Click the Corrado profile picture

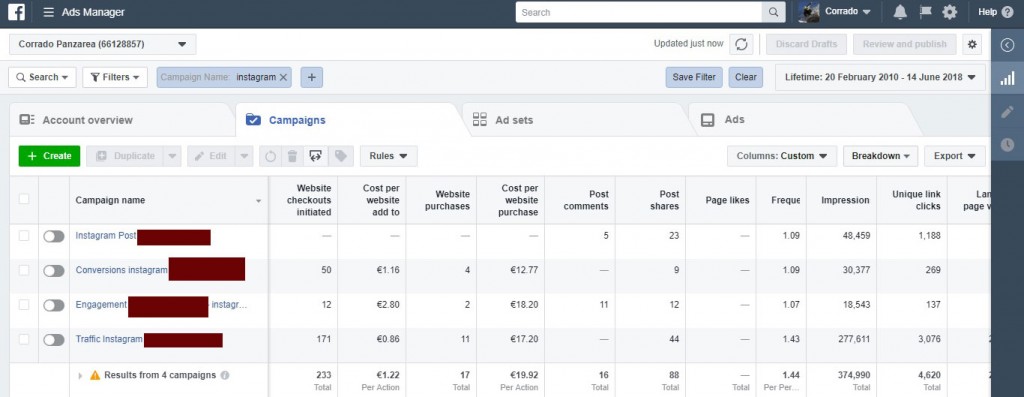(808, 12)
